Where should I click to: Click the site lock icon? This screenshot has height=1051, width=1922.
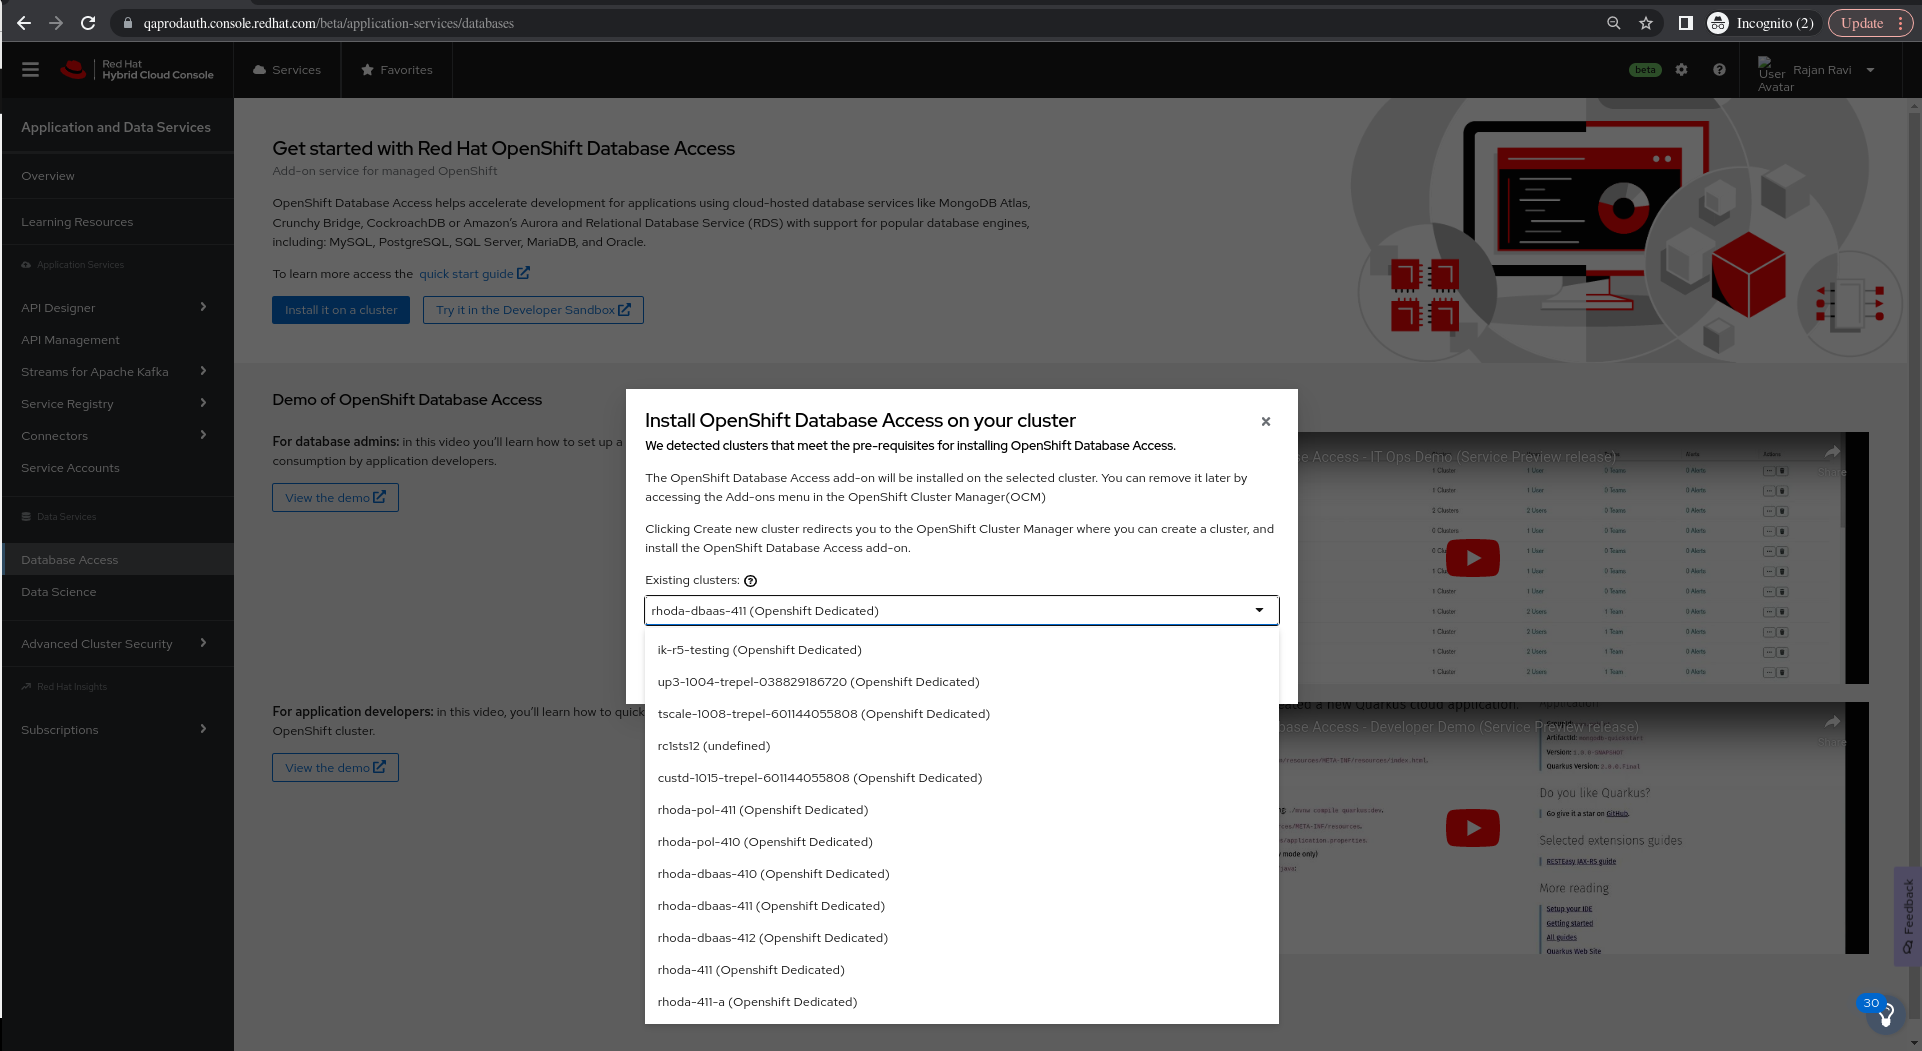click(x=127, y=23)
